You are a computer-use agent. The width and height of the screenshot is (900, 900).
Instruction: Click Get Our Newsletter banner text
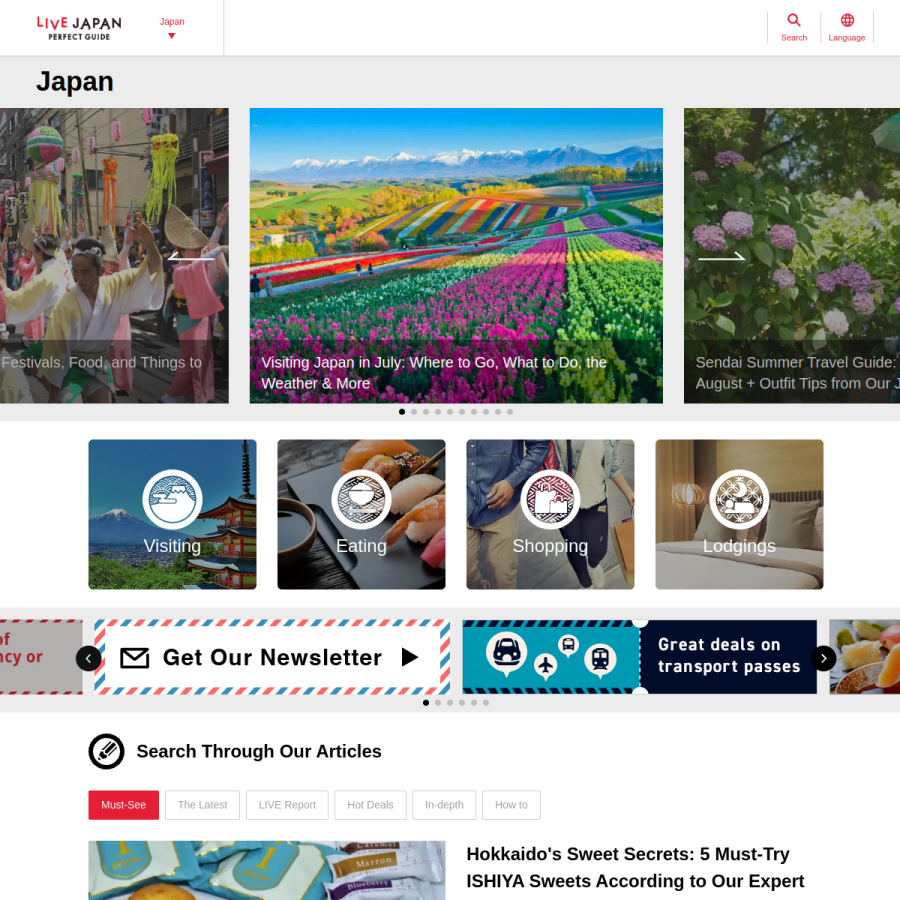tap(272, 657)
